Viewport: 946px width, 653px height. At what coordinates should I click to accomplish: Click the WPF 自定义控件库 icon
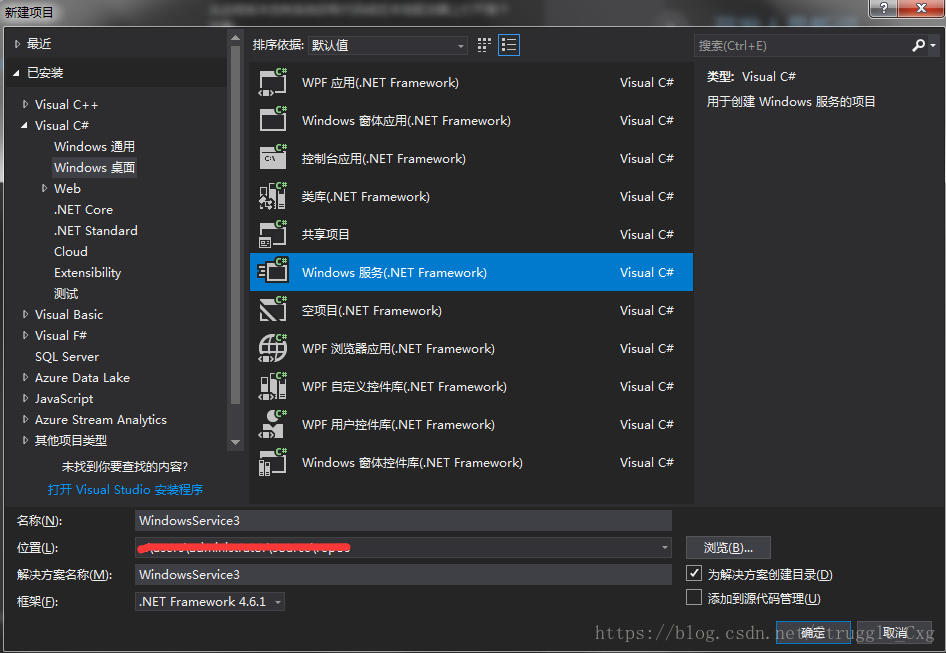point(273,386)
